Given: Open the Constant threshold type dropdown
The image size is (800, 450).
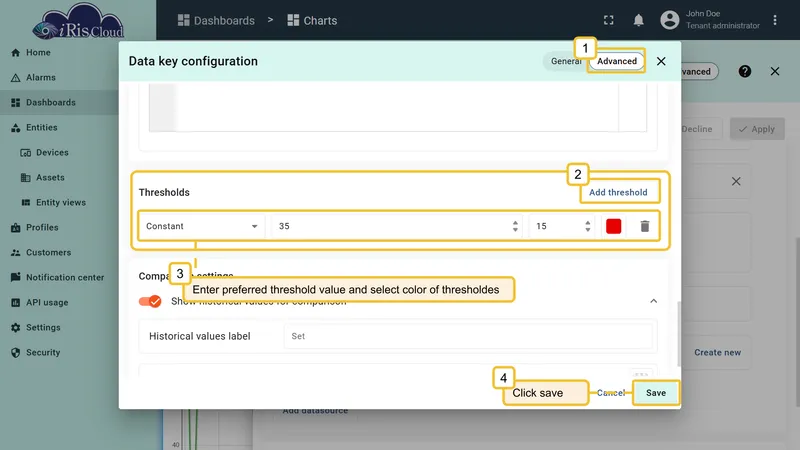Looking at the screenshot, I should tap(202, 226).
